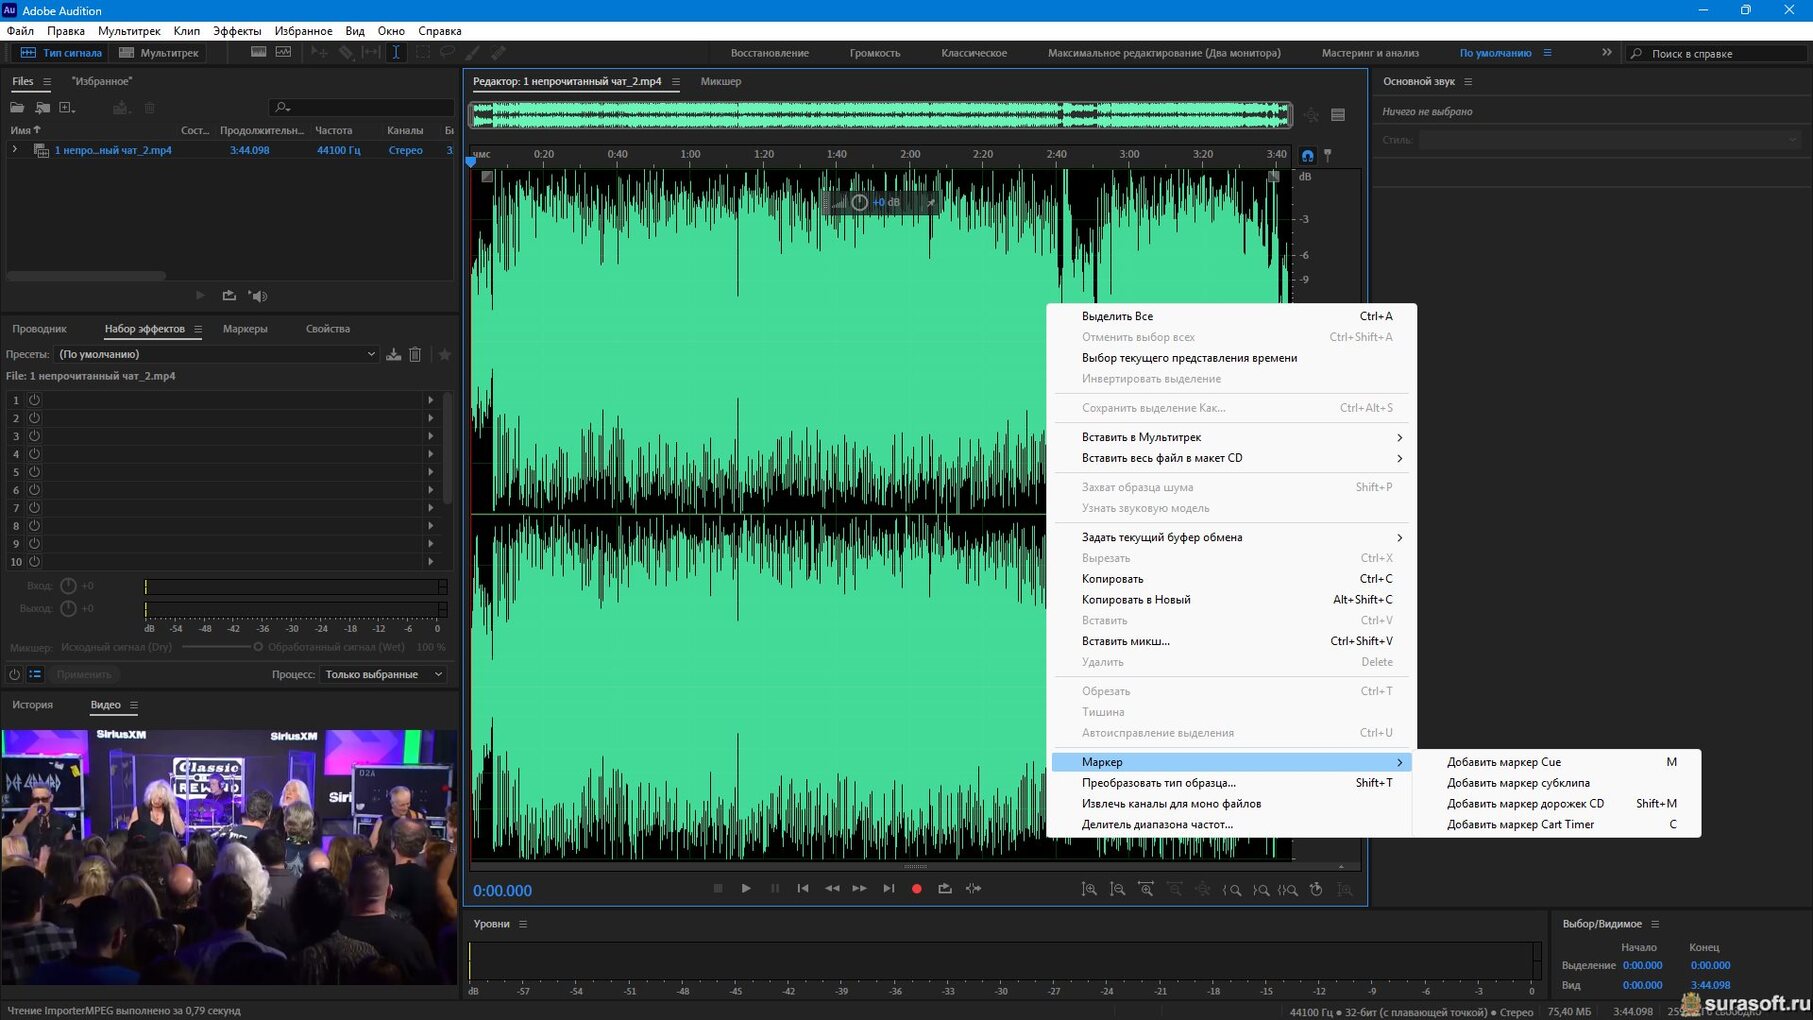
Task: Open the Presets dropdown
Action: (217, 354)
